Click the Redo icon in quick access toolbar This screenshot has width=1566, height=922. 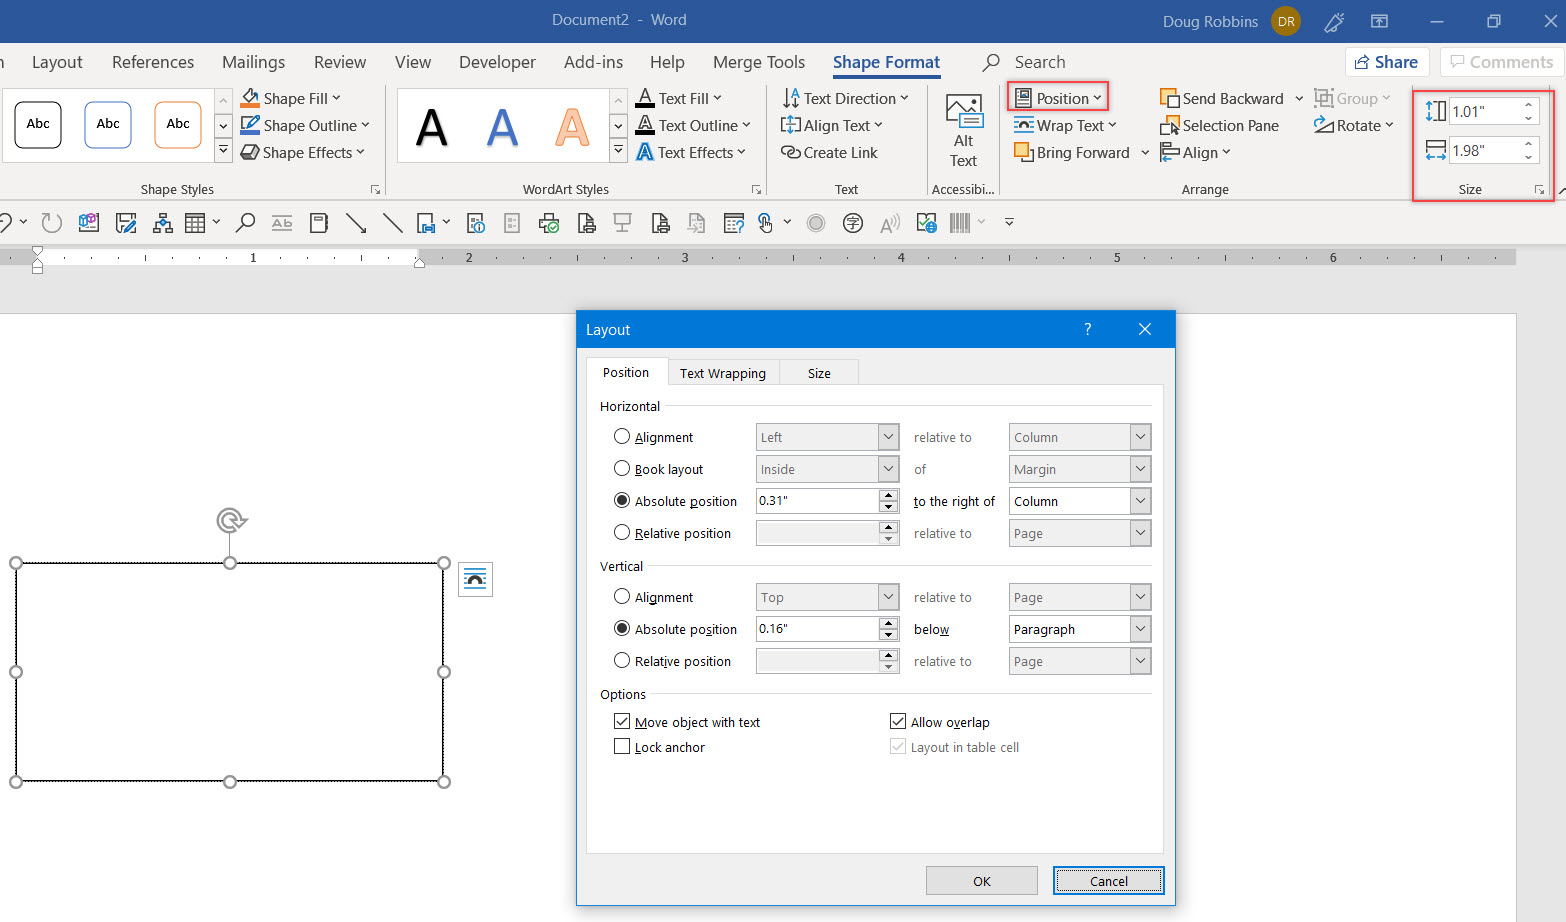tap(51, 223)
